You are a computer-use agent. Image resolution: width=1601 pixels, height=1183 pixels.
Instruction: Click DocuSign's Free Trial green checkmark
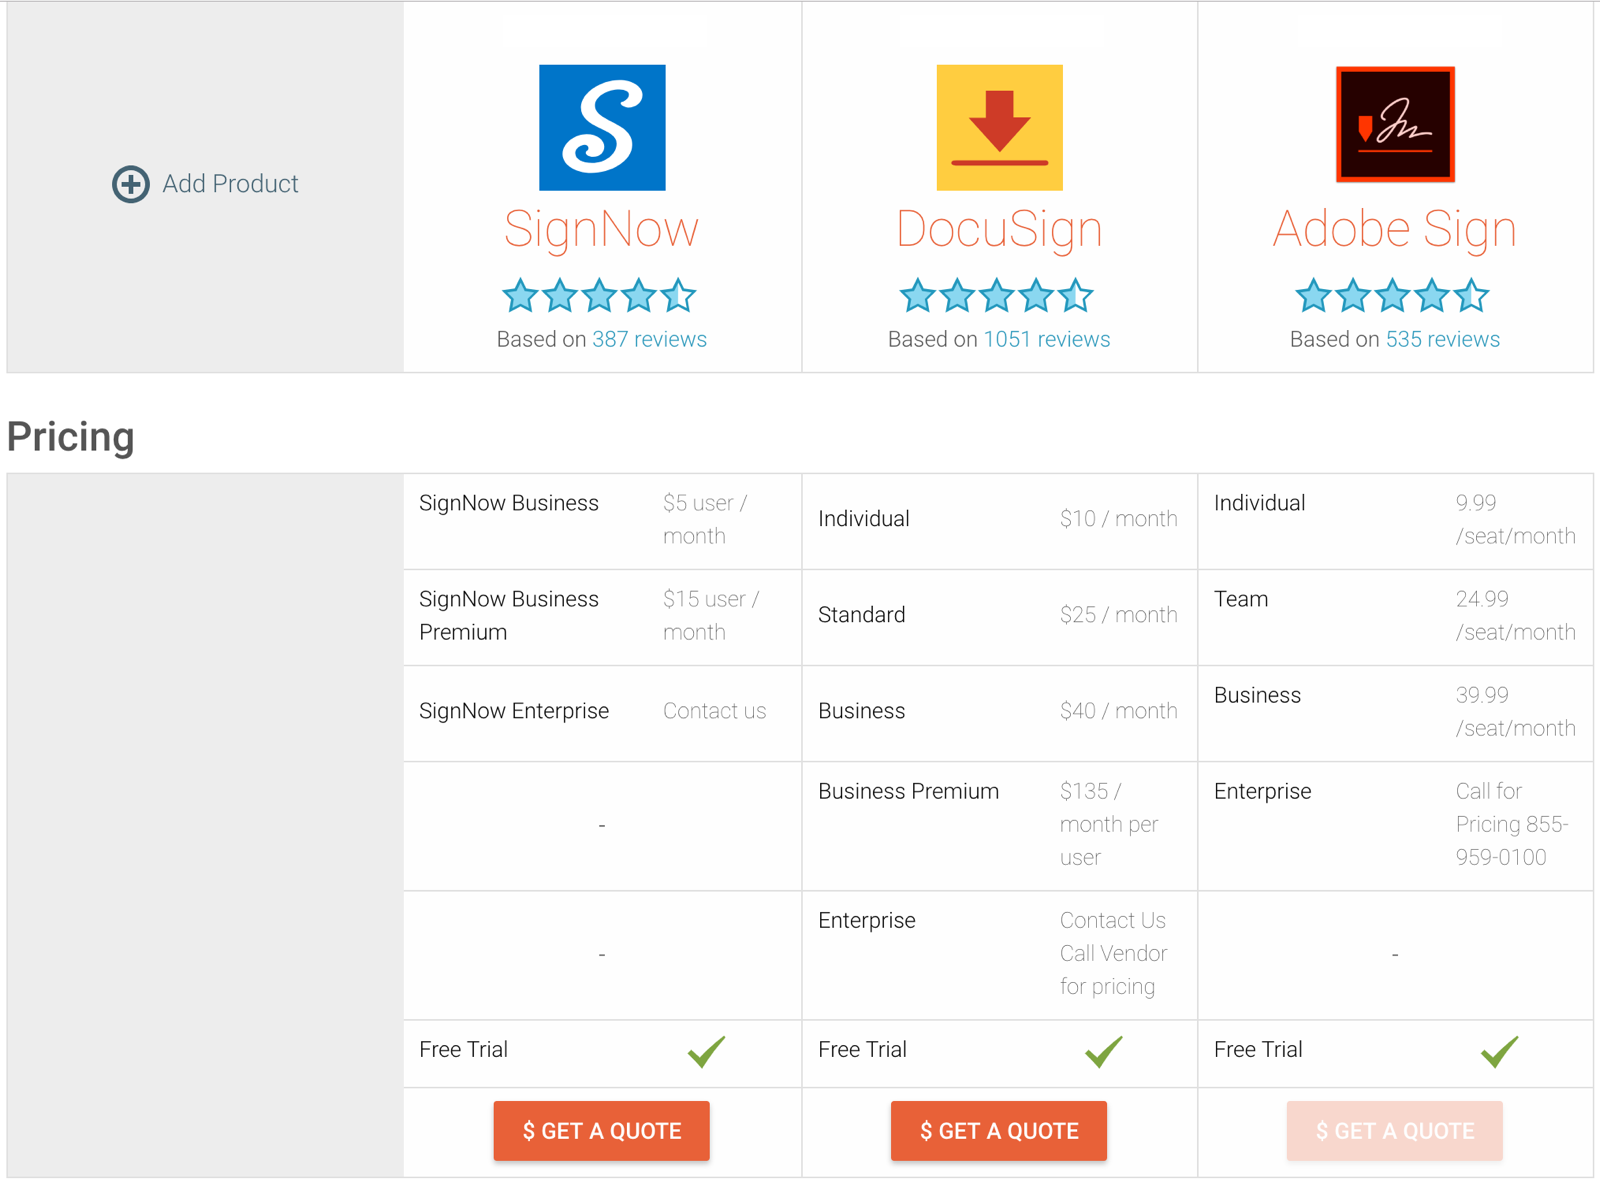(1103, 1051)
